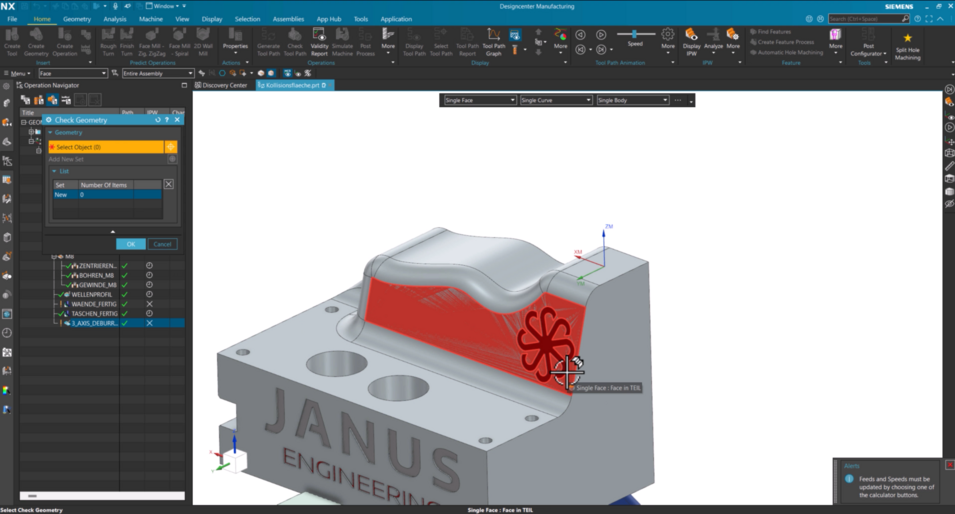Collapse the List section in Check Geometry

coord(54,171)
